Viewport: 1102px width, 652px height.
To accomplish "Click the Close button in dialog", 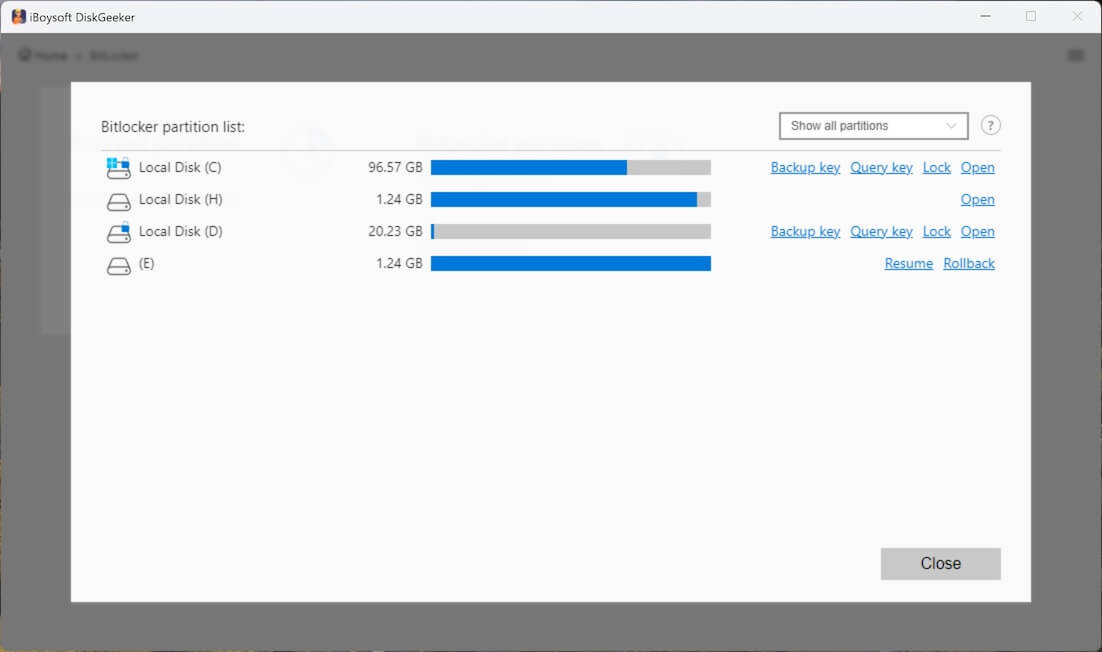I will 940,563.
